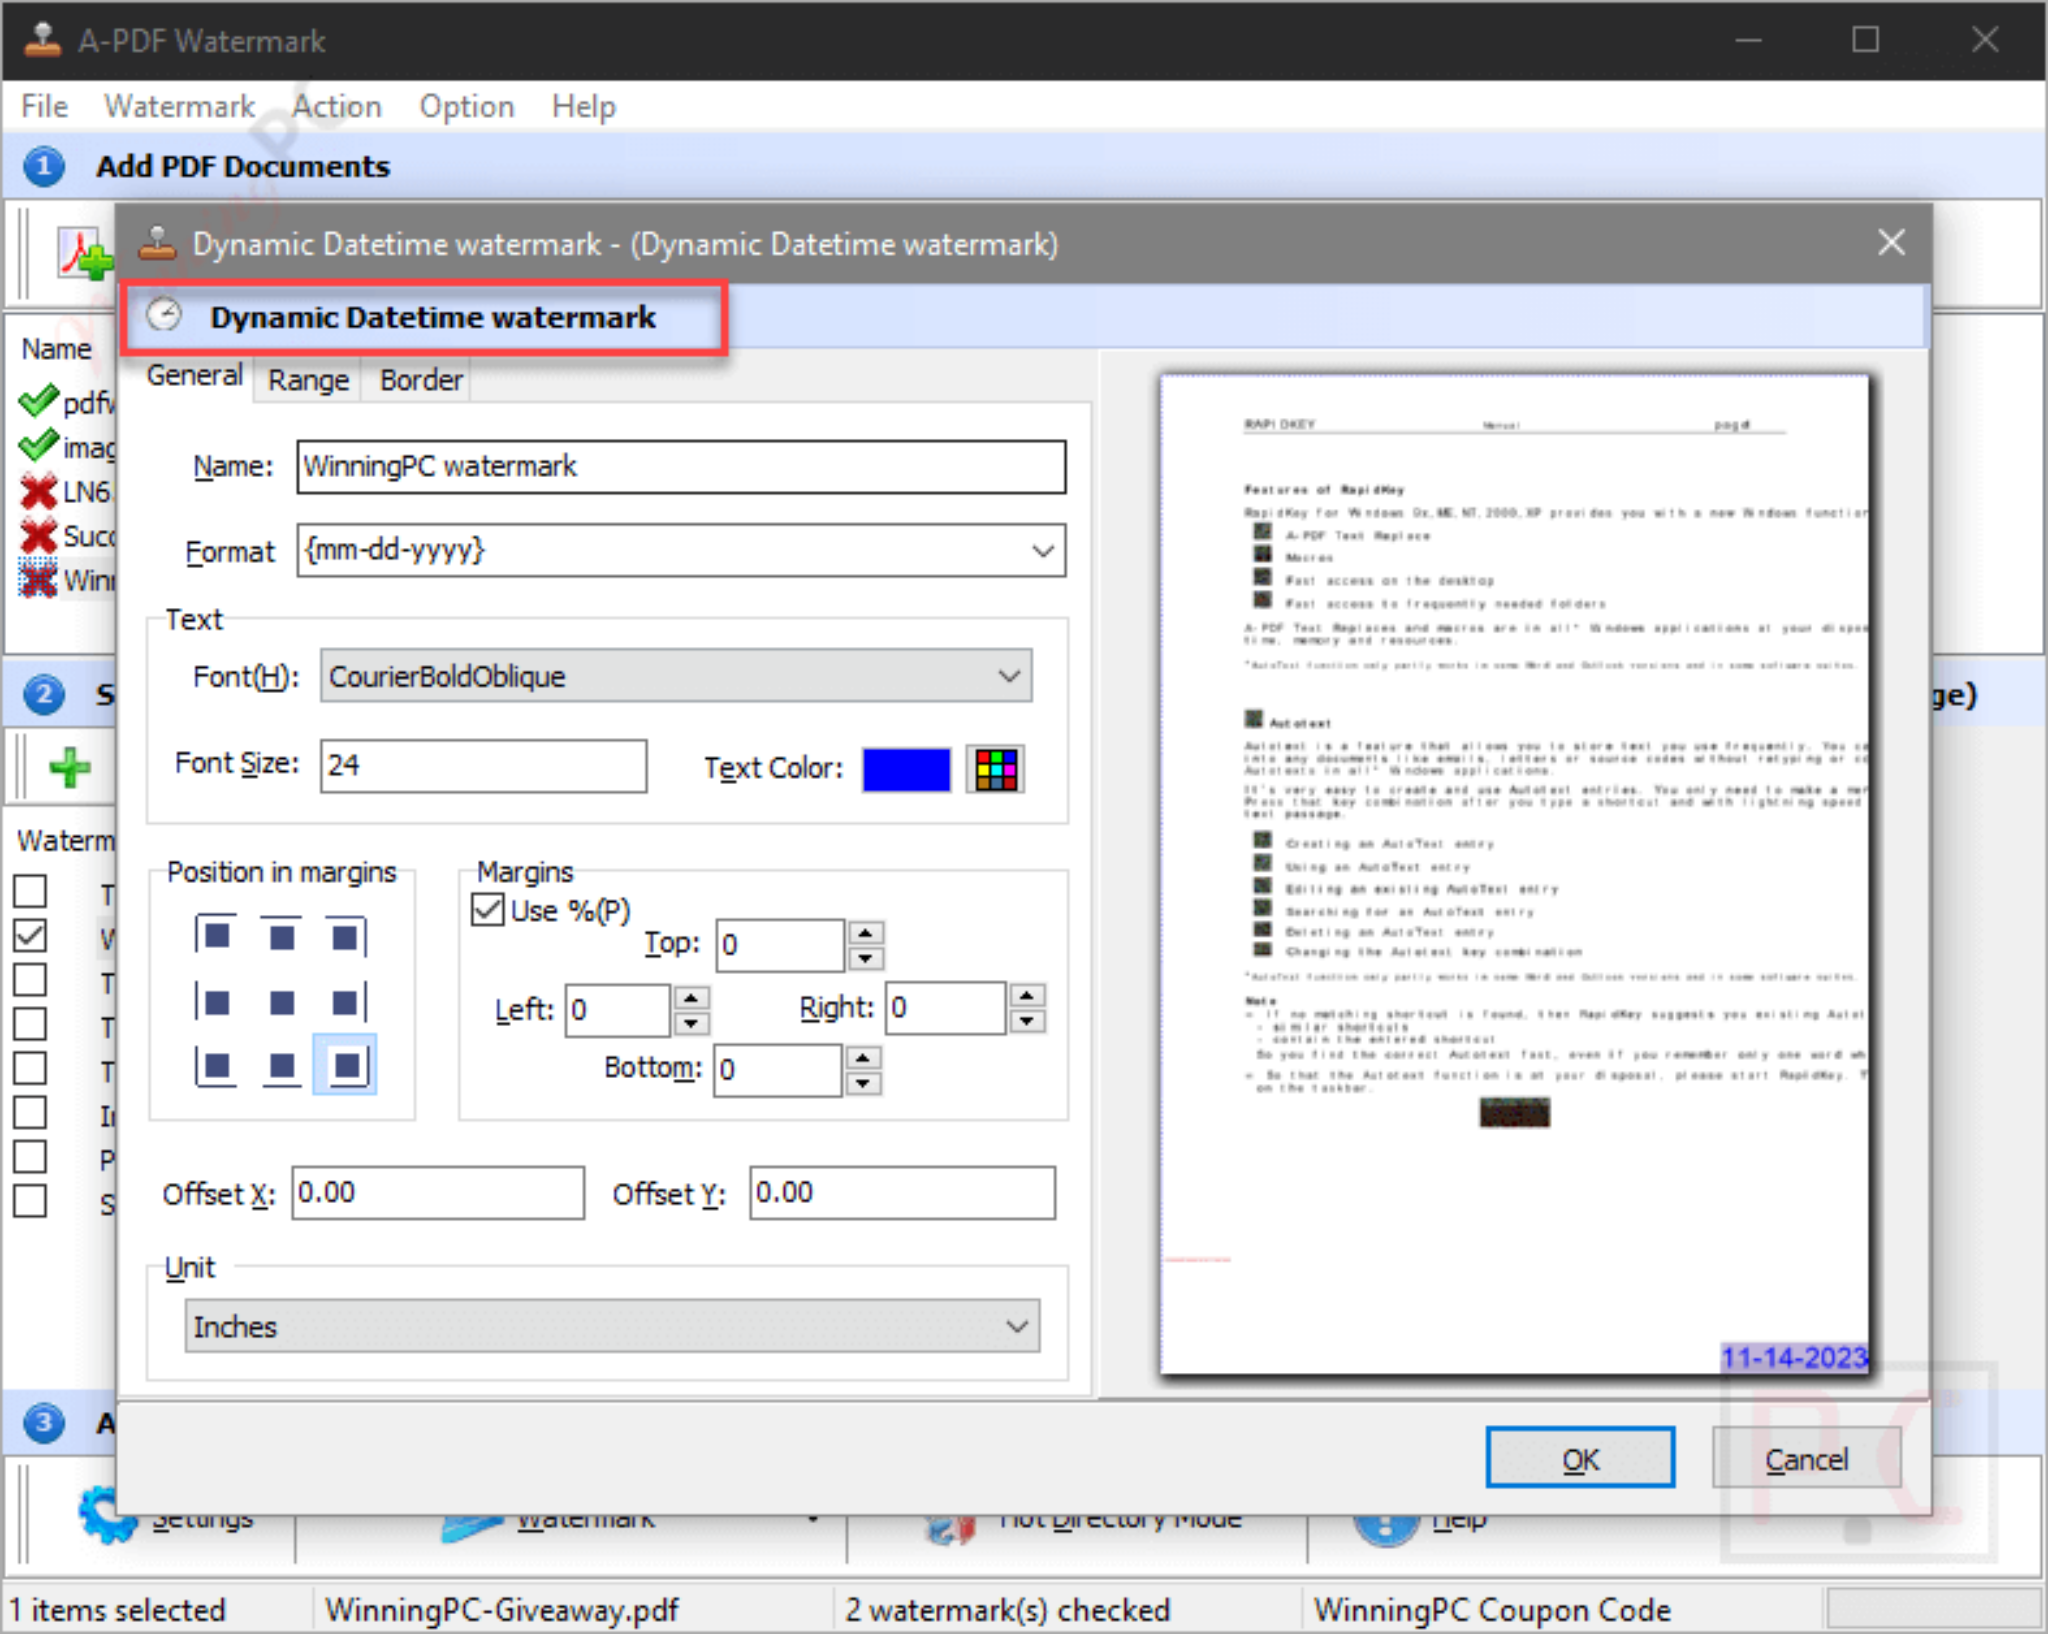Check the first watermark checkbox in the list
Screen dimensions: 2048x1634
click(30, 890)
